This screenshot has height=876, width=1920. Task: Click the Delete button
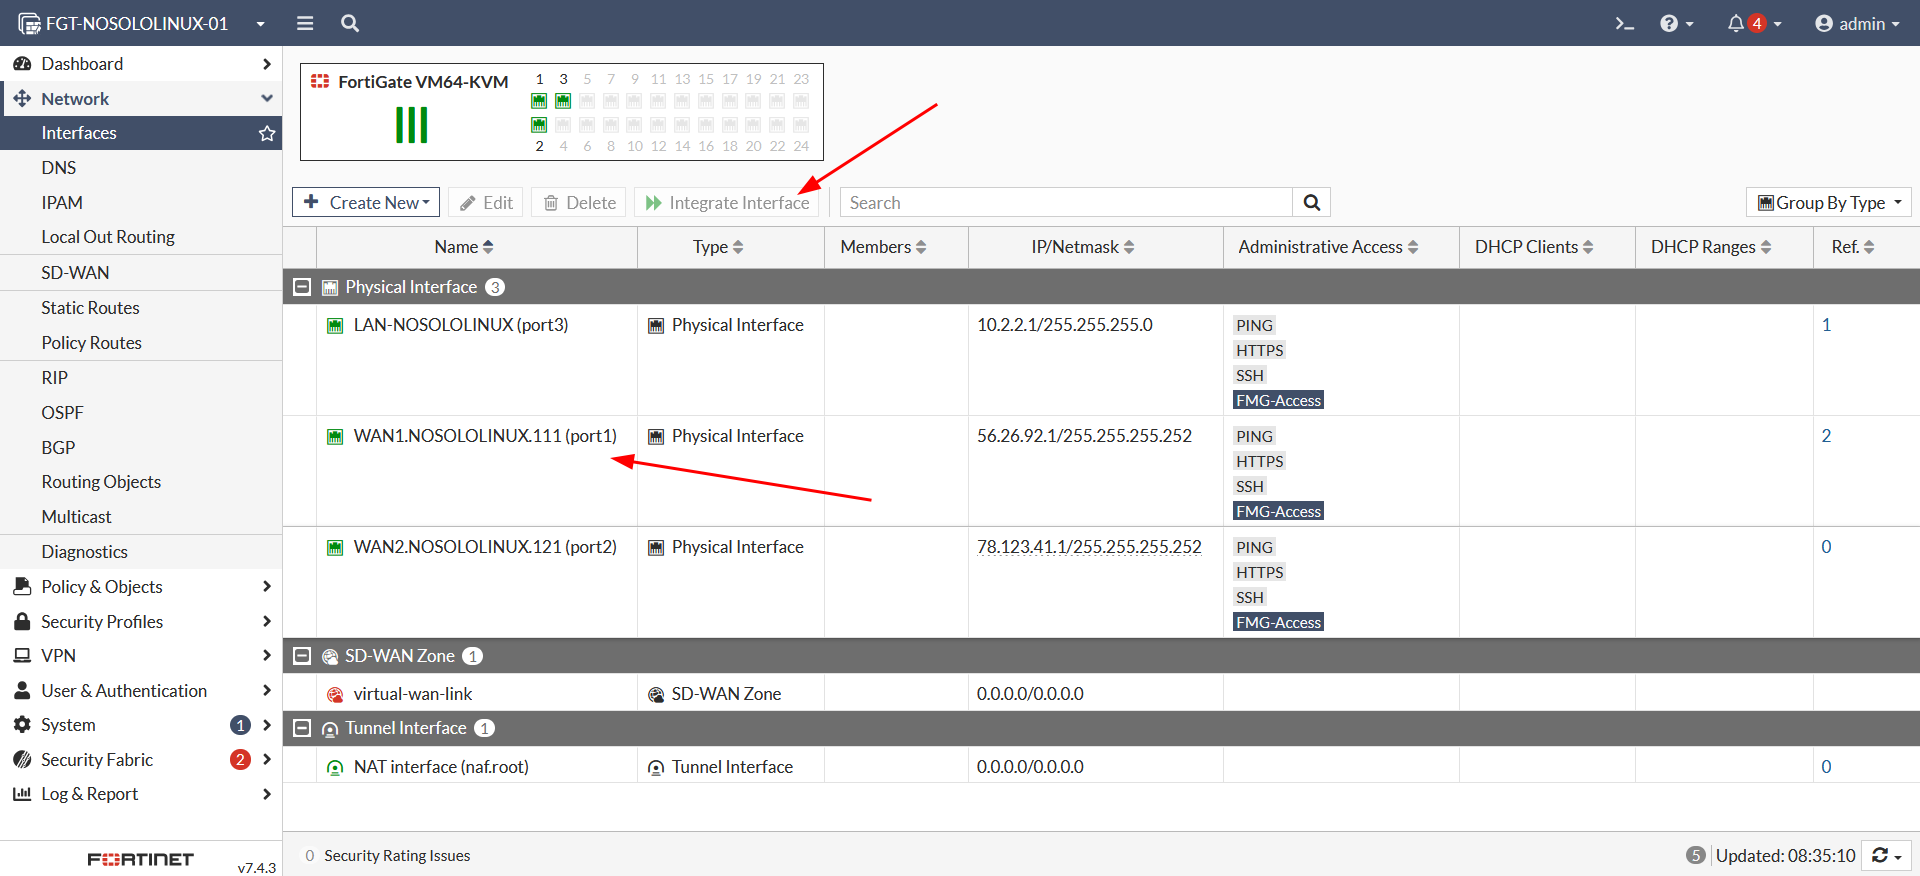pyautogui.click(x=579, y=202)
